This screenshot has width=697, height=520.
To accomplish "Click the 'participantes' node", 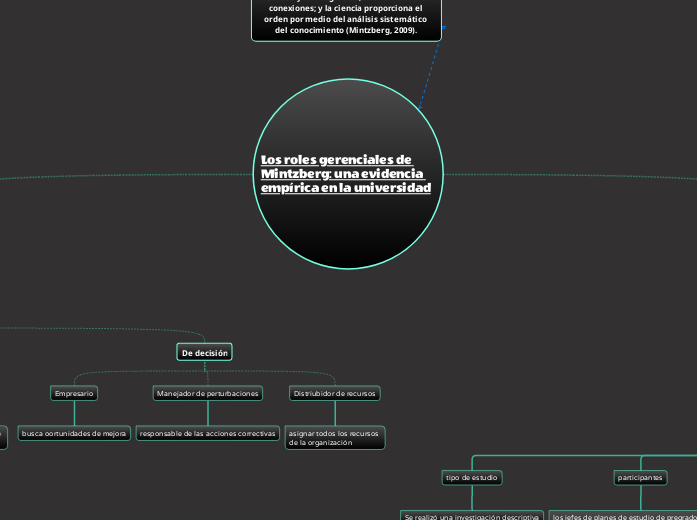I will click(640, 478).
